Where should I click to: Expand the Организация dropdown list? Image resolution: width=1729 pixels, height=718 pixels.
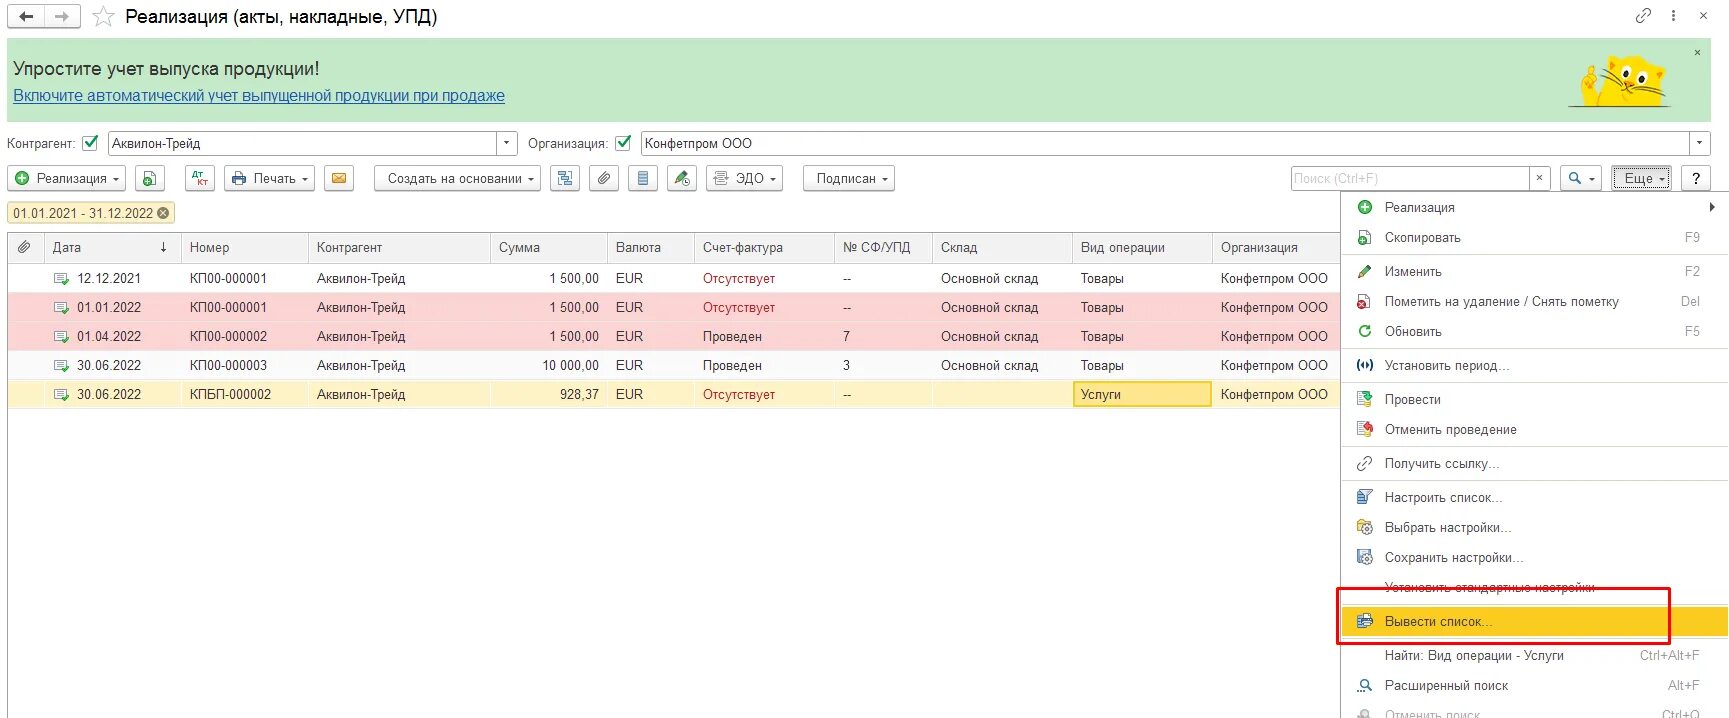[1700, 143]
